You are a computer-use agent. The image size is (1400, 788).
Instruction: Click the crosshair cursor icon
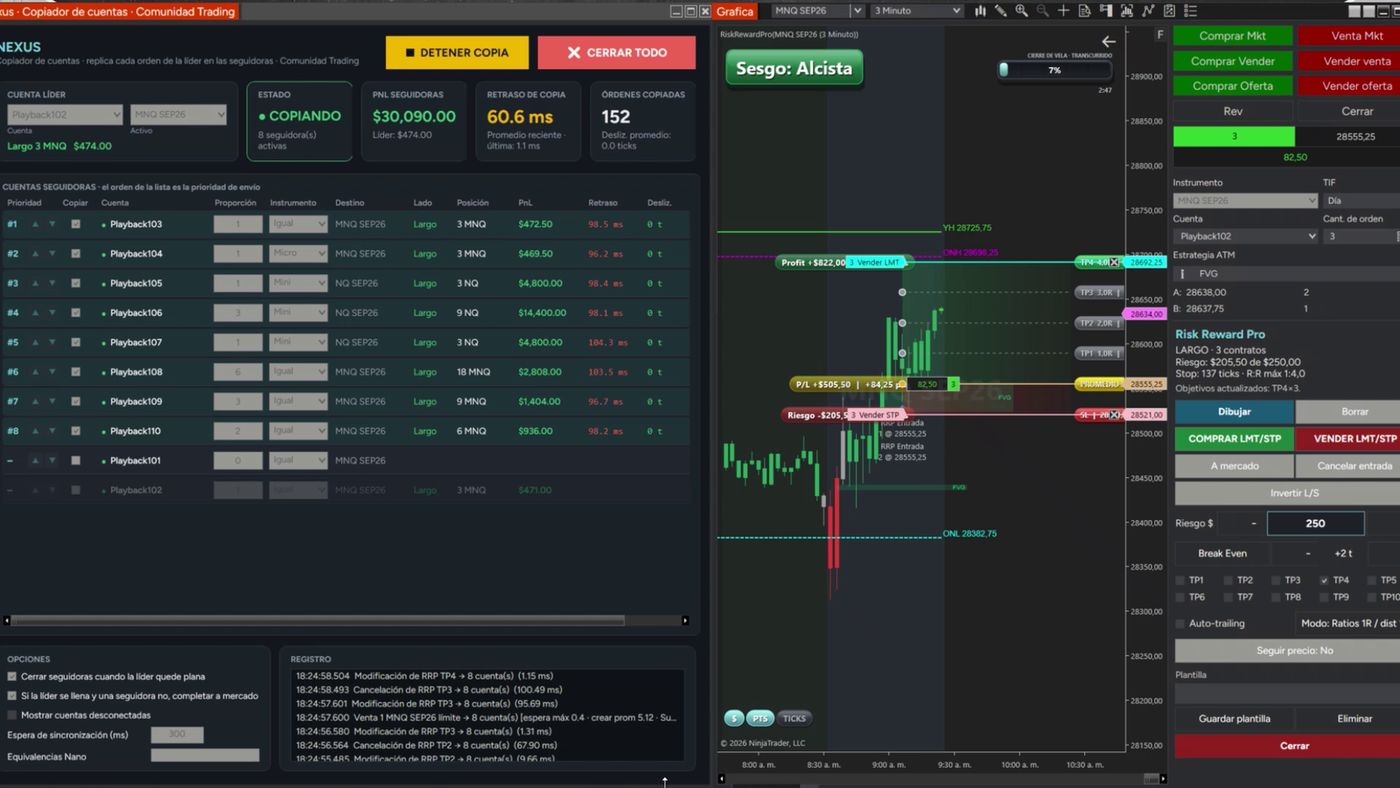tap(1063, 11)
